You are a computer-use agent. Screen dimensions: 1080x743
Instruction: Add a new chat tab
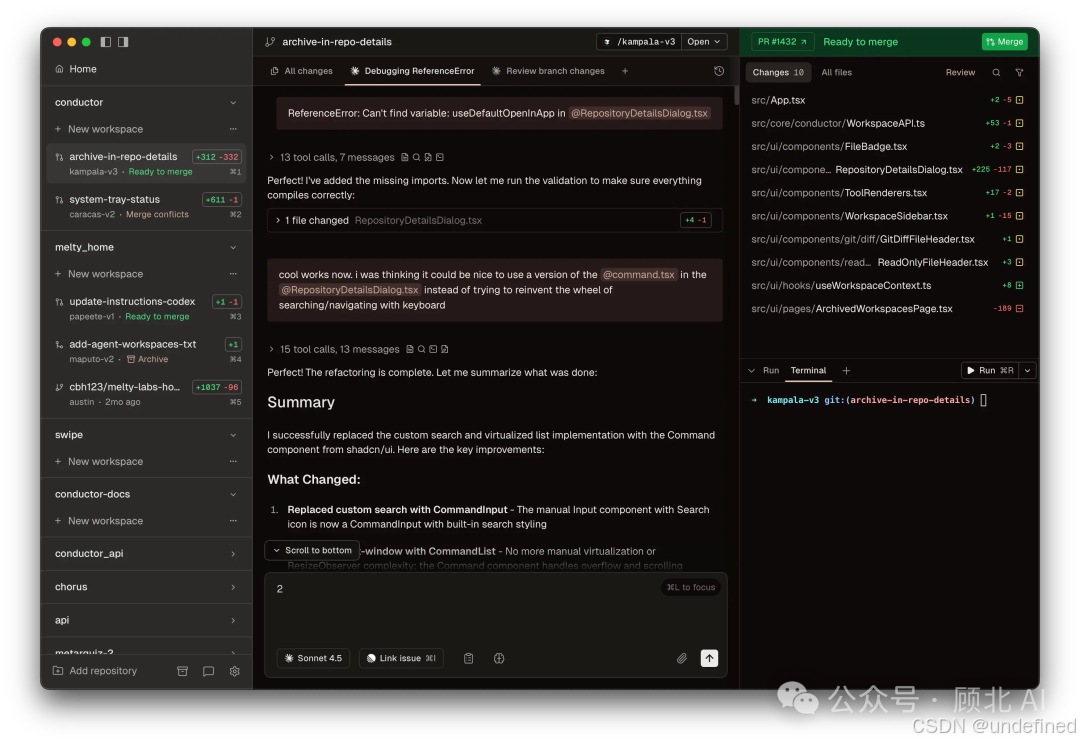click(625, 71)
